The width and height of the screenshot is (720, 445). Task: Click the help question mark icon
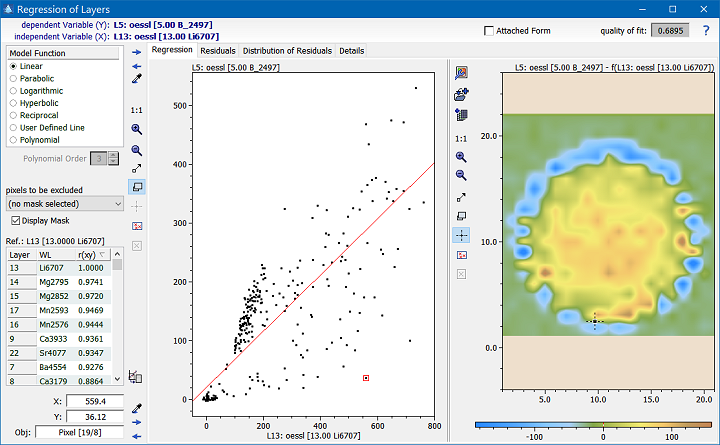(706, 30)
